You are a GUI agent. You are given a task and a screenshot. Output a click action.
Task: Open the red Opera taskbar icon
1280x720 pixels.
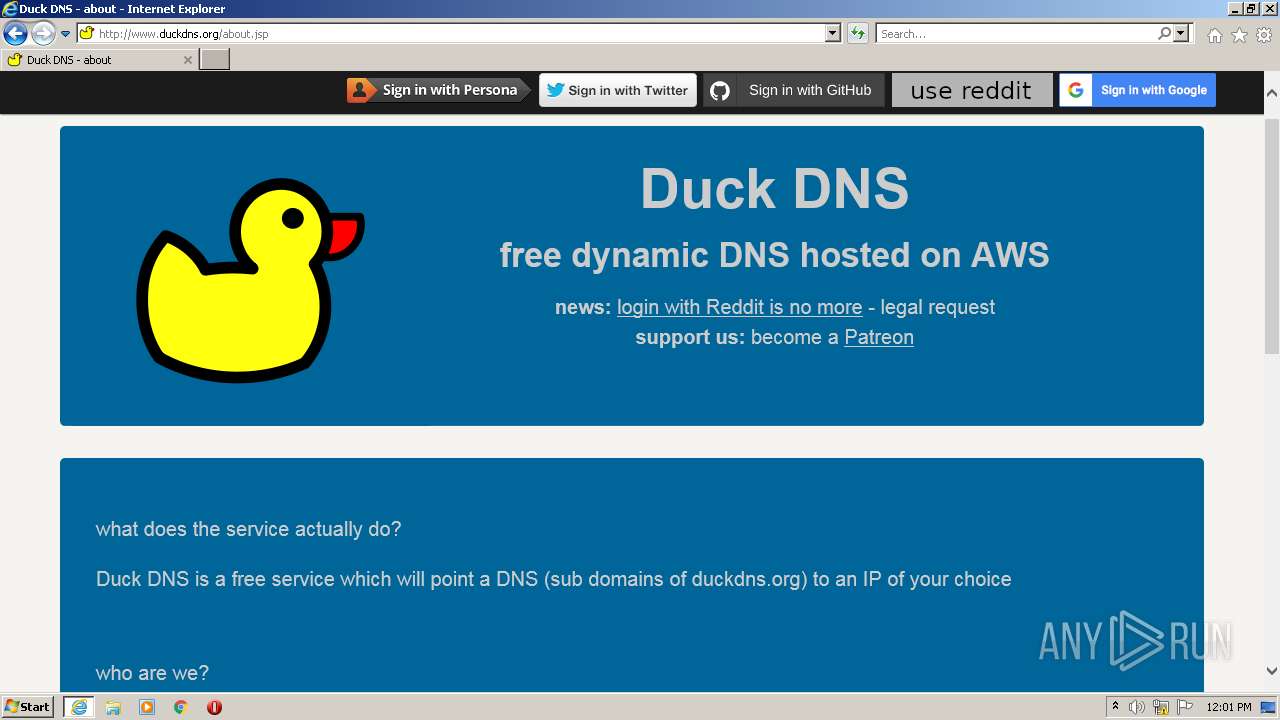[214, 707]
